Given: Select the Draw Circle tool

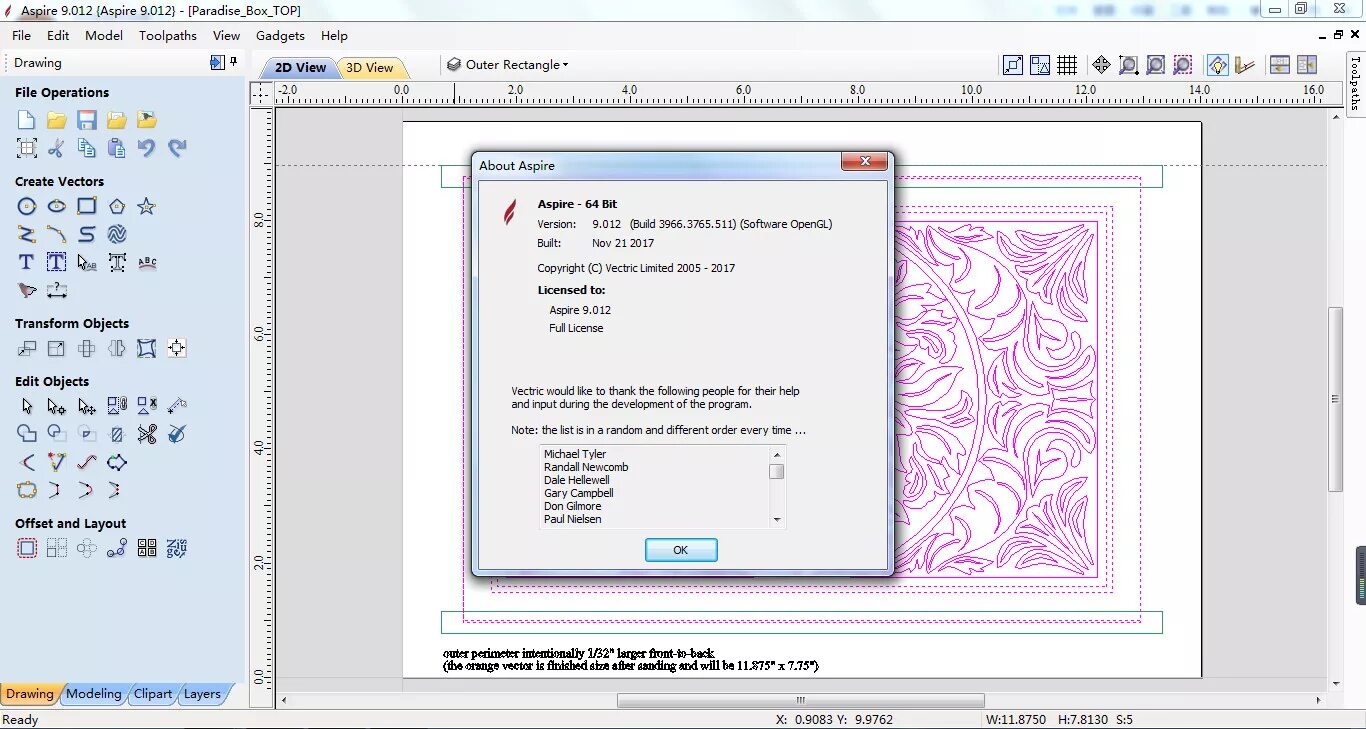Looking at the screenshot, I should [27, 206].
